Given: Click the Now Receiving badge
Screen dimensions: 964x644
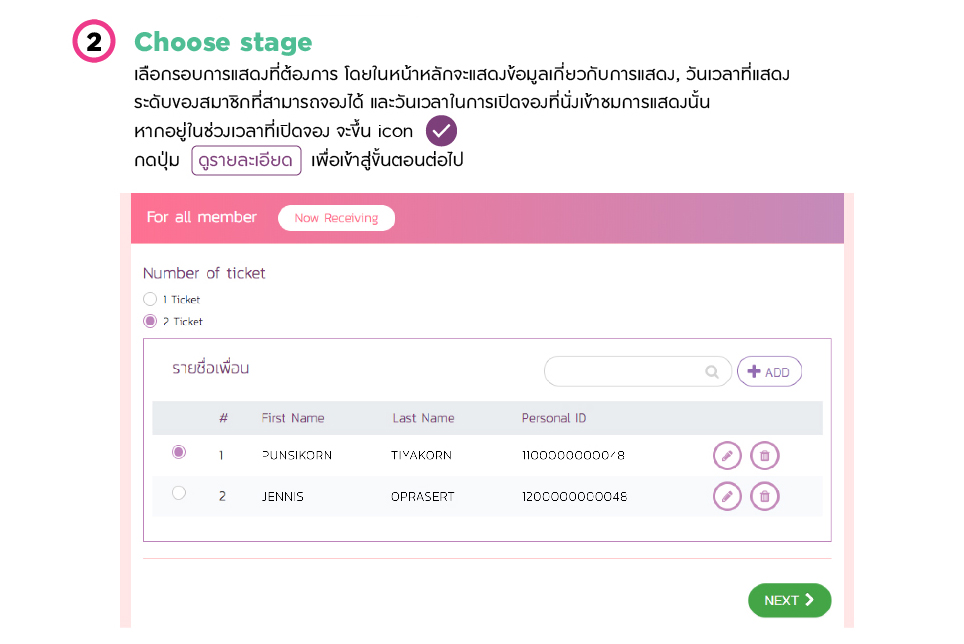Looking at the screenshot, I should tap(336, 218).
